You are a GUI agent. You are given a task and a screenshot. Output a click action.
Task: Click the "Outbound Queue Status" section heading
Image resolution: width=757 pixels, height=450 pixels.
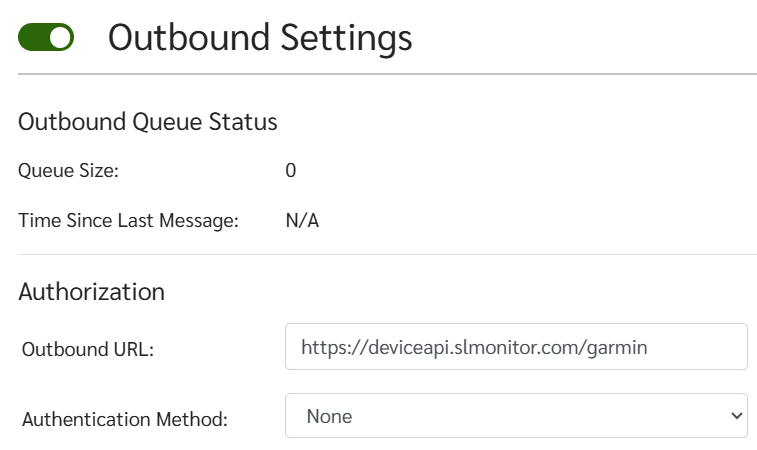pos(148,122)
